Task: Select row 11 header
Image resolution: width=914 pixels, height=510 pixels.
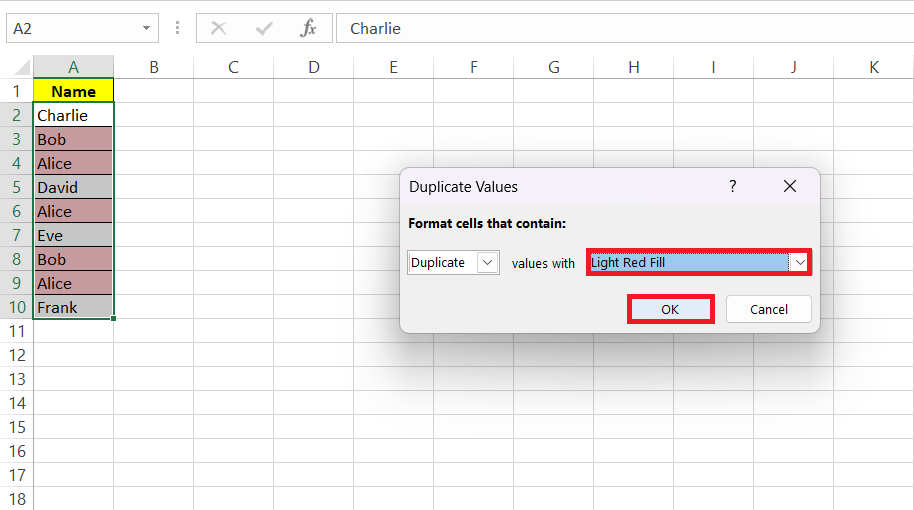Action: tap(16, 331)
